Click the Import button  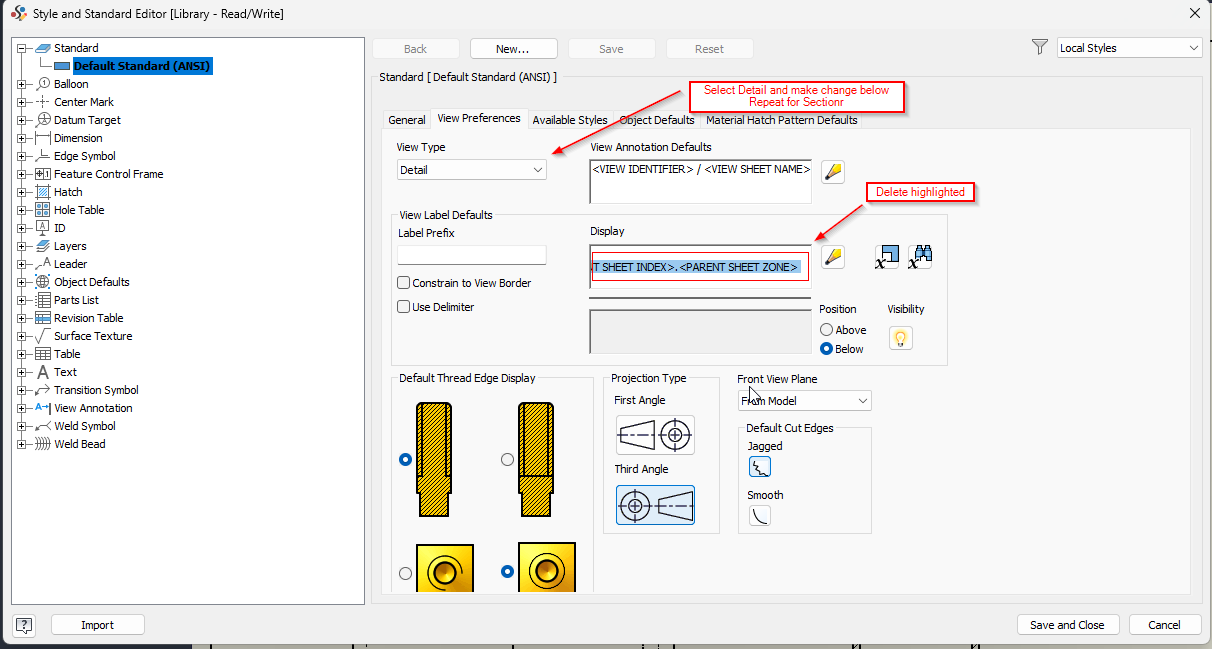pyautogui.click(x=97, y=624)
